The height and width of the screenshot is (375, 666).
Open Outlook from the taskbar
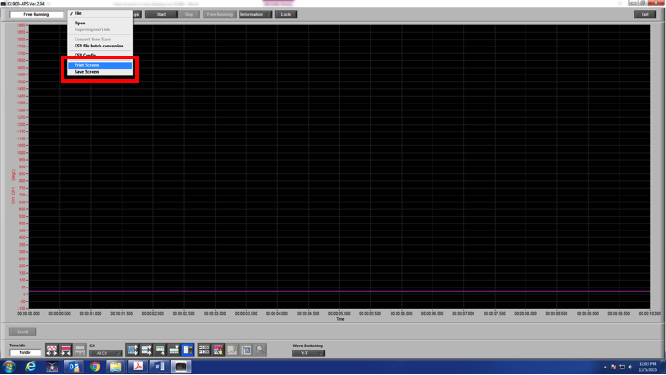[73, 367]
